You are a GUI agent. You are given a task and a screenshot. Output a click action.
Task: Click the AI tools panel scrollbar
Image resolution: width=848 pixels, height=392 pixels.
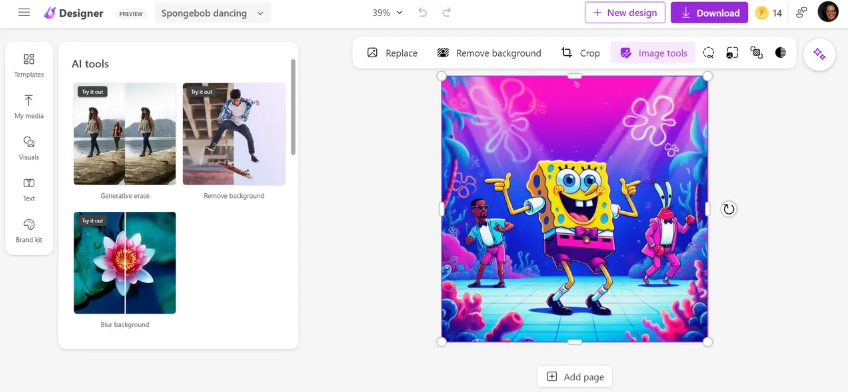pyautogui.click(x=293, y=107)
